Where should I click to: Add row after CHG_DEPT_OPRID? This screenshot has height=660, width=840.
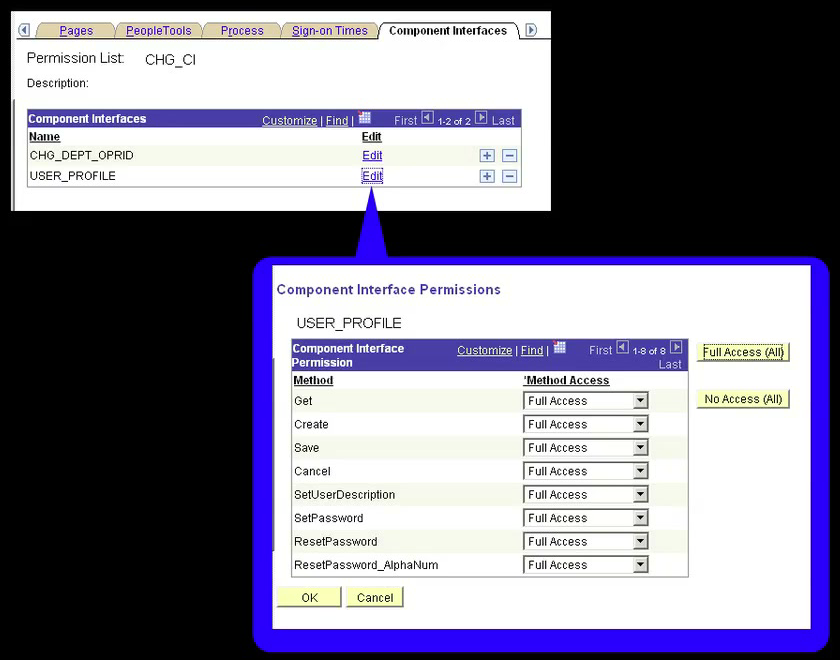pos(487,156)
